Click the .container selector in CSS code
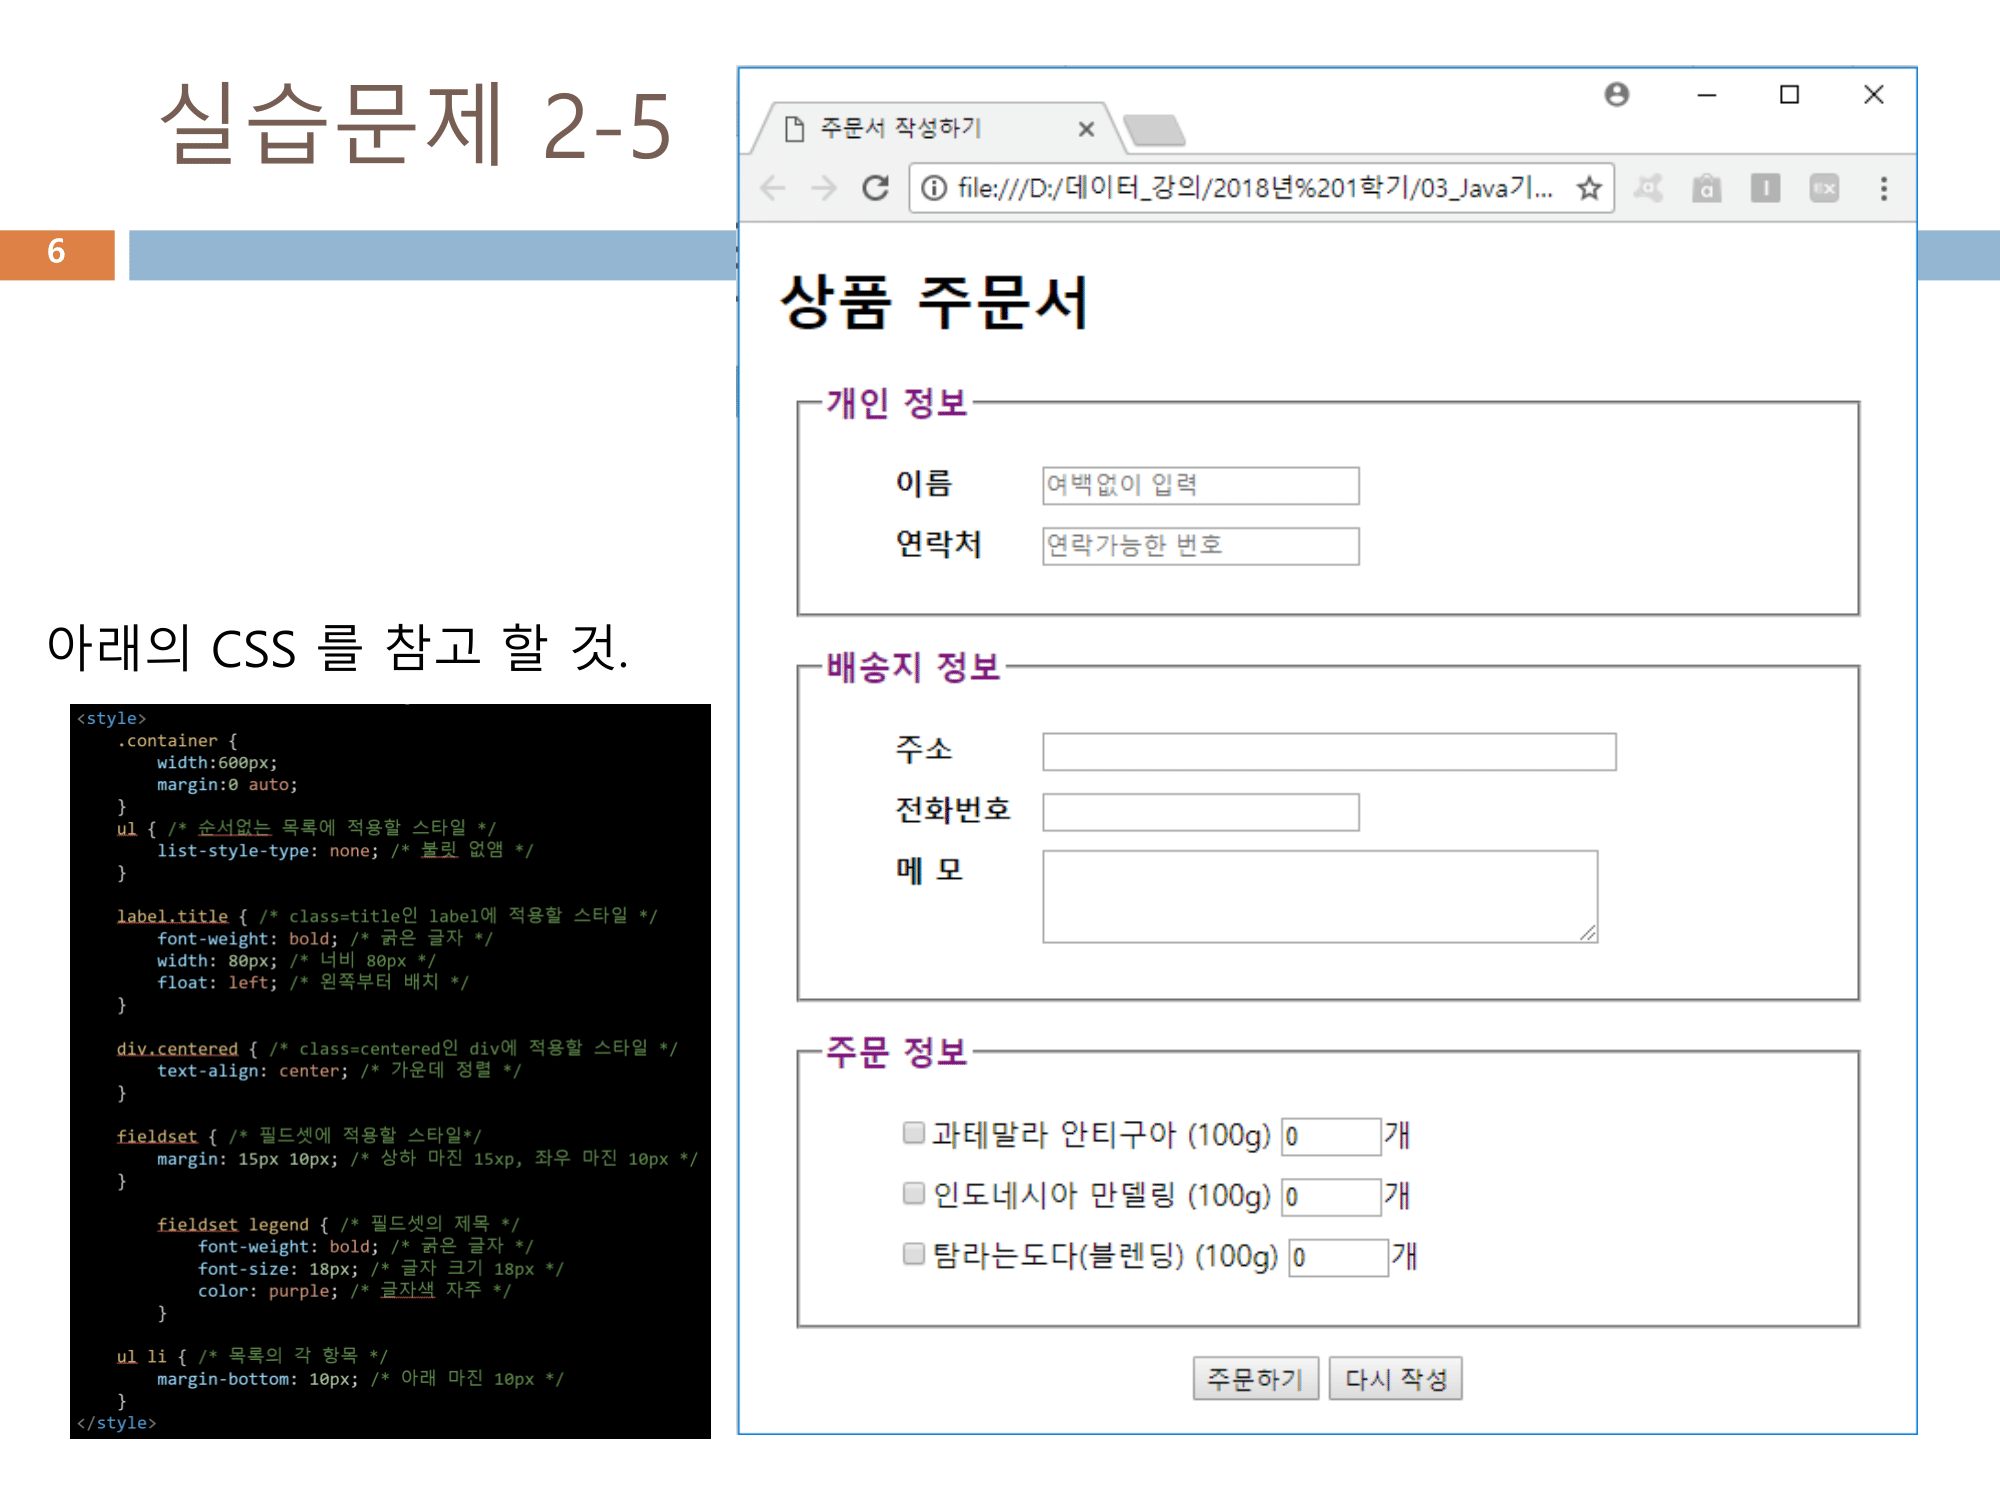Screen dimensions: 2000x1500 [x=167, y=741]
